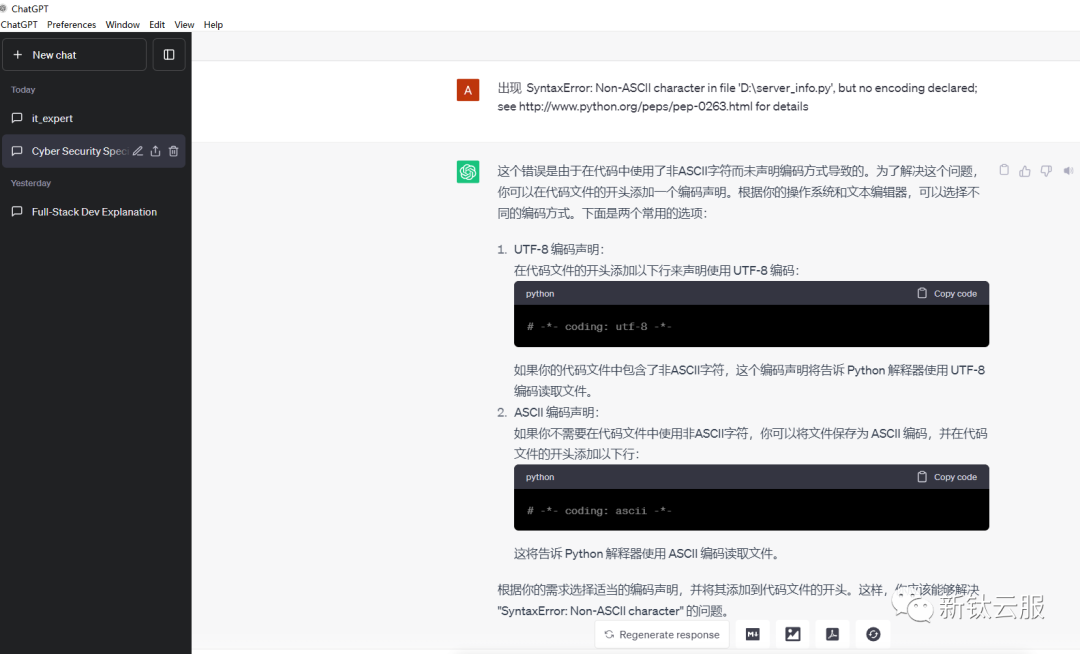Click the plus icon in New chat

[18, 54]
